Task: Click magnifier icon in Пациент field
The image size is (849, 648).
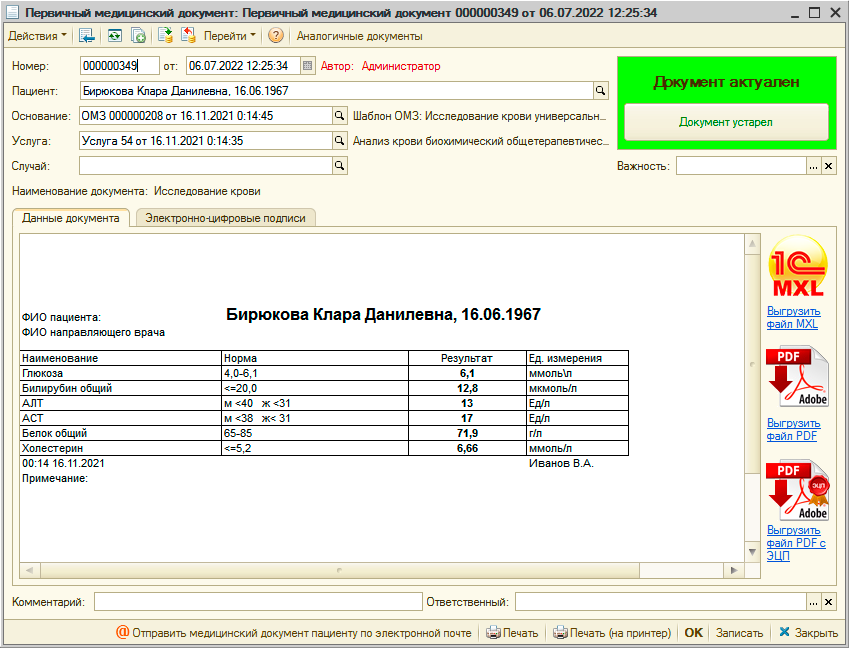Action: (x=600, y=91)
